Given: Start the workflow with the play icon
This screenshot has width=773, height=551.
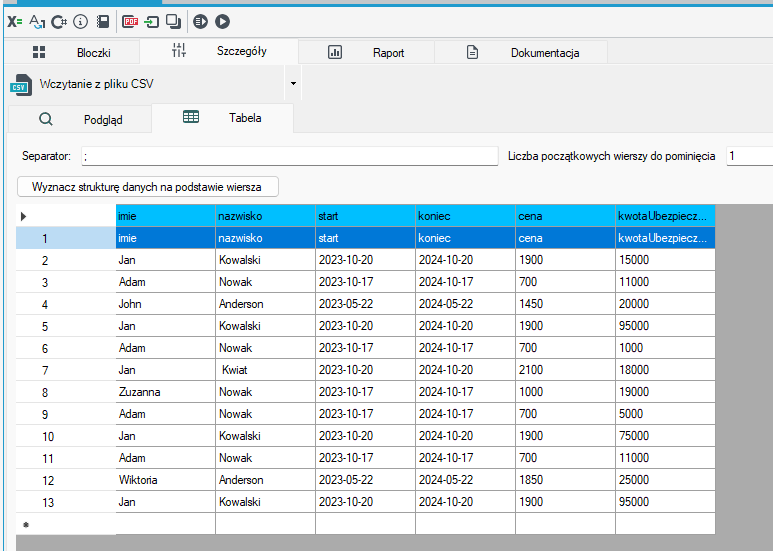Looking at the screenshot, I should (x=223, y=22).
